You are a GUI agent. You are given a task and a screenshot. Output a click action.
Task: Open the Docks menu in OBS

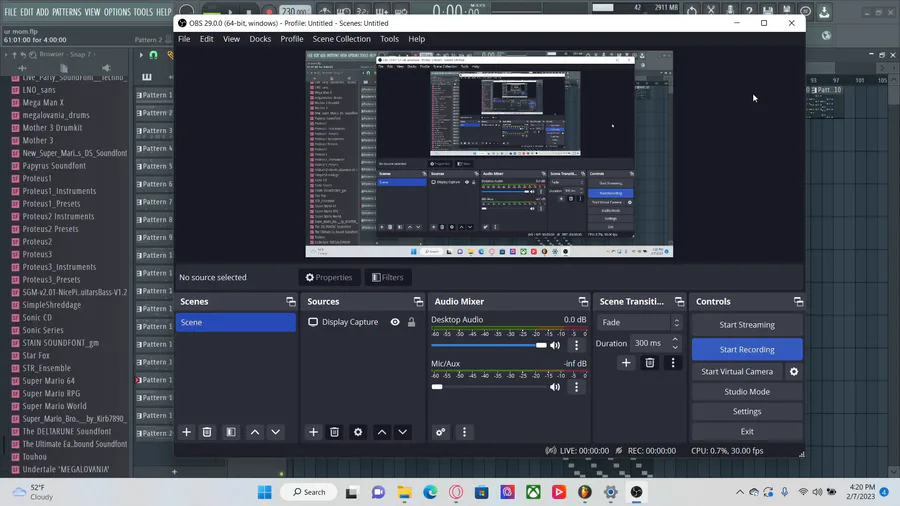click(260, 39)
